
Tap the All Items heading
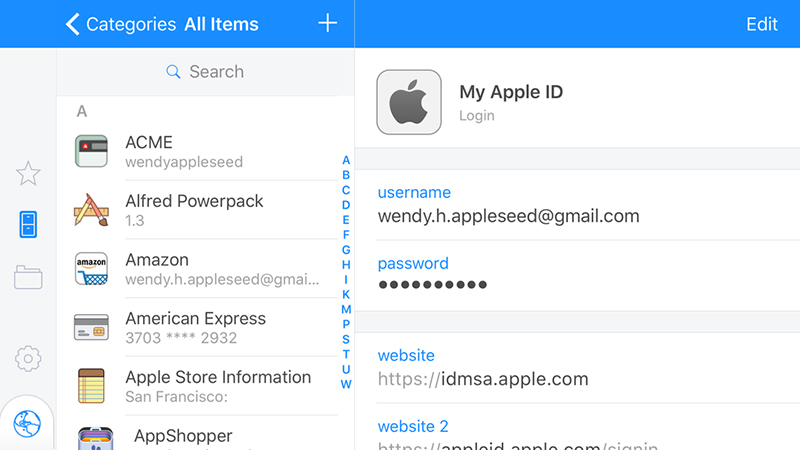221,24
